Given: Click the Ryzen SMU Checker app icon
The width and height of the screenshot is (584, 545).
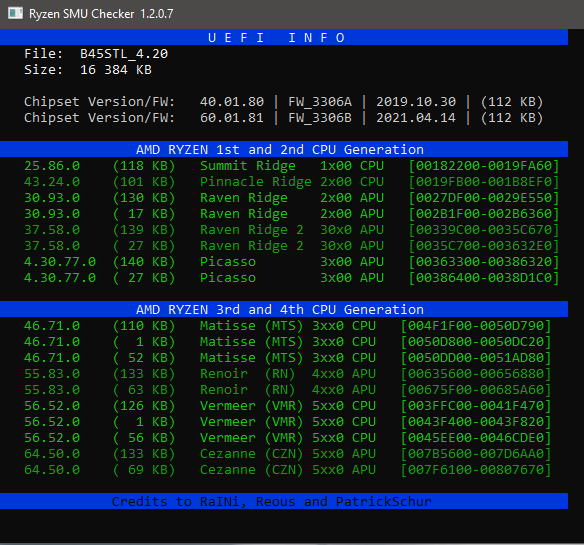Looking at the screenshot, I should click(x=15, y=13).
